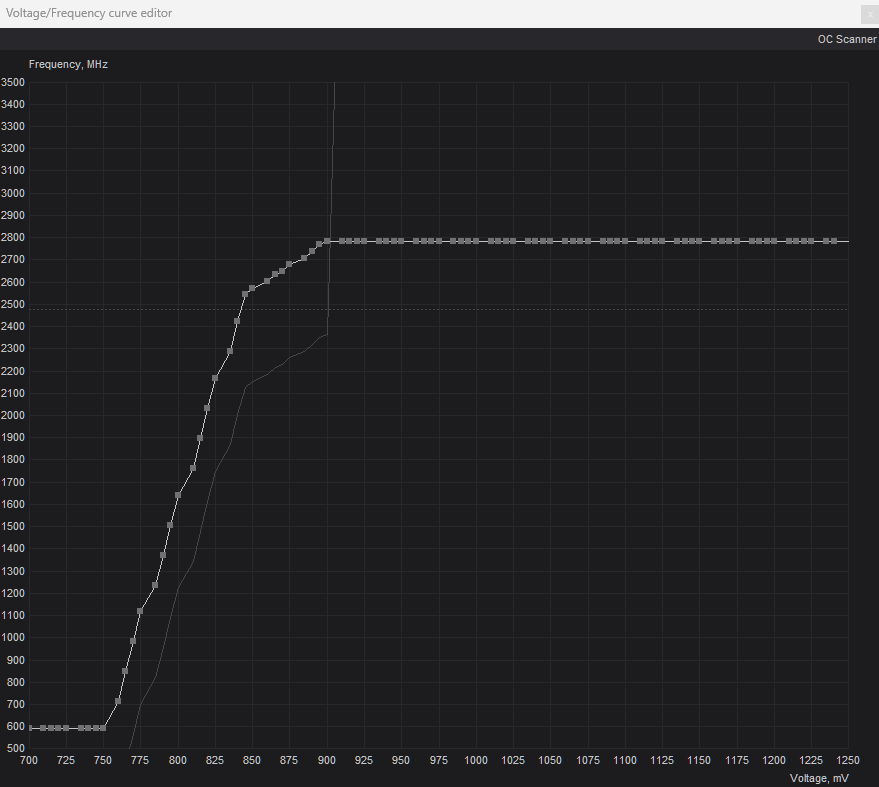The height and width of the screenshot is (787, 879).
Task: Click the 1250 voltage axis label
Action: coord(848,760)
